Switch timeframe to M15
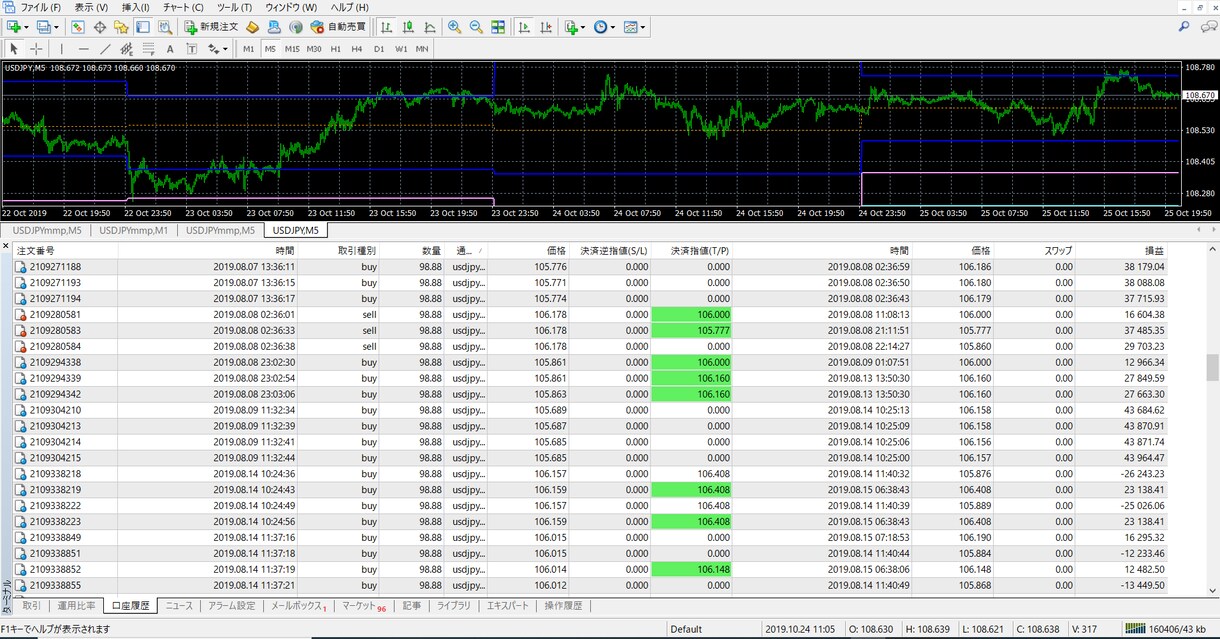This screenshot has width=1220, height=639. (x=292, y=48)
